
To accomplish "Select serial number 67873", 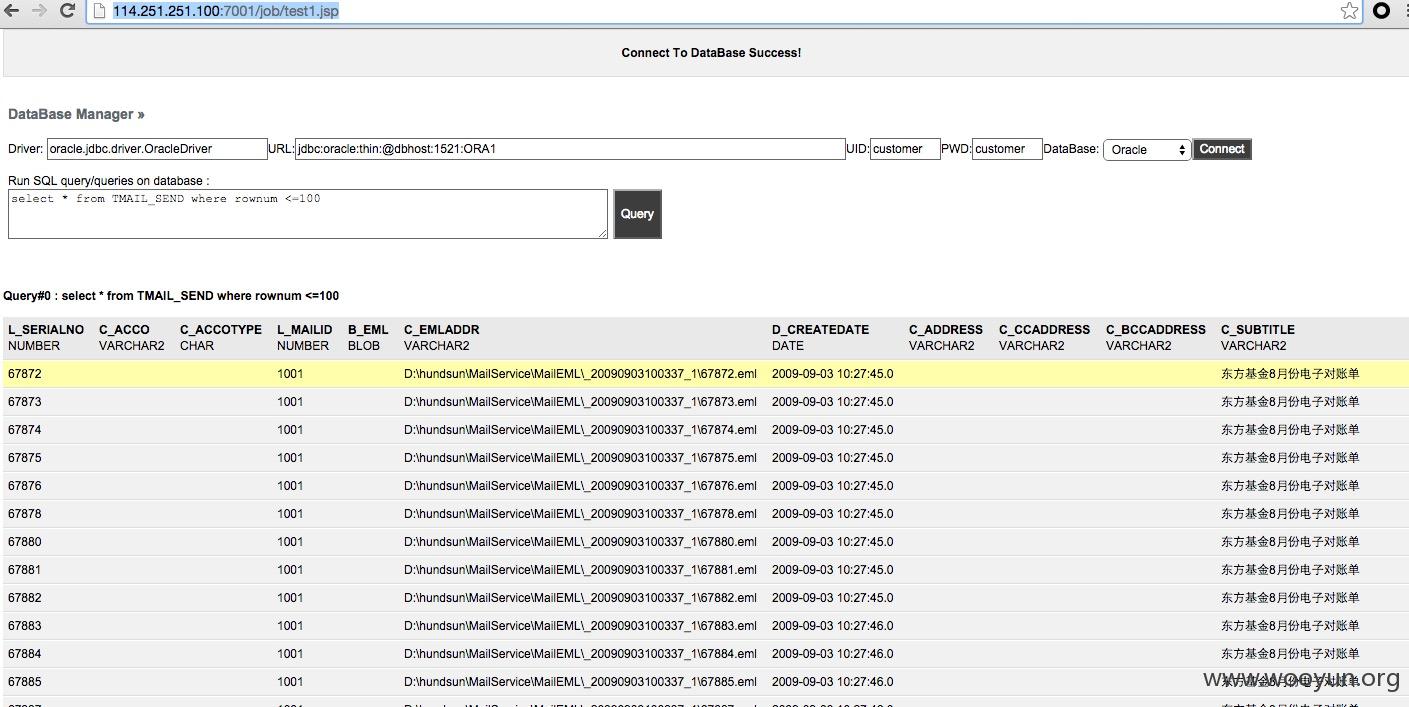I will (x=25, y=402).
